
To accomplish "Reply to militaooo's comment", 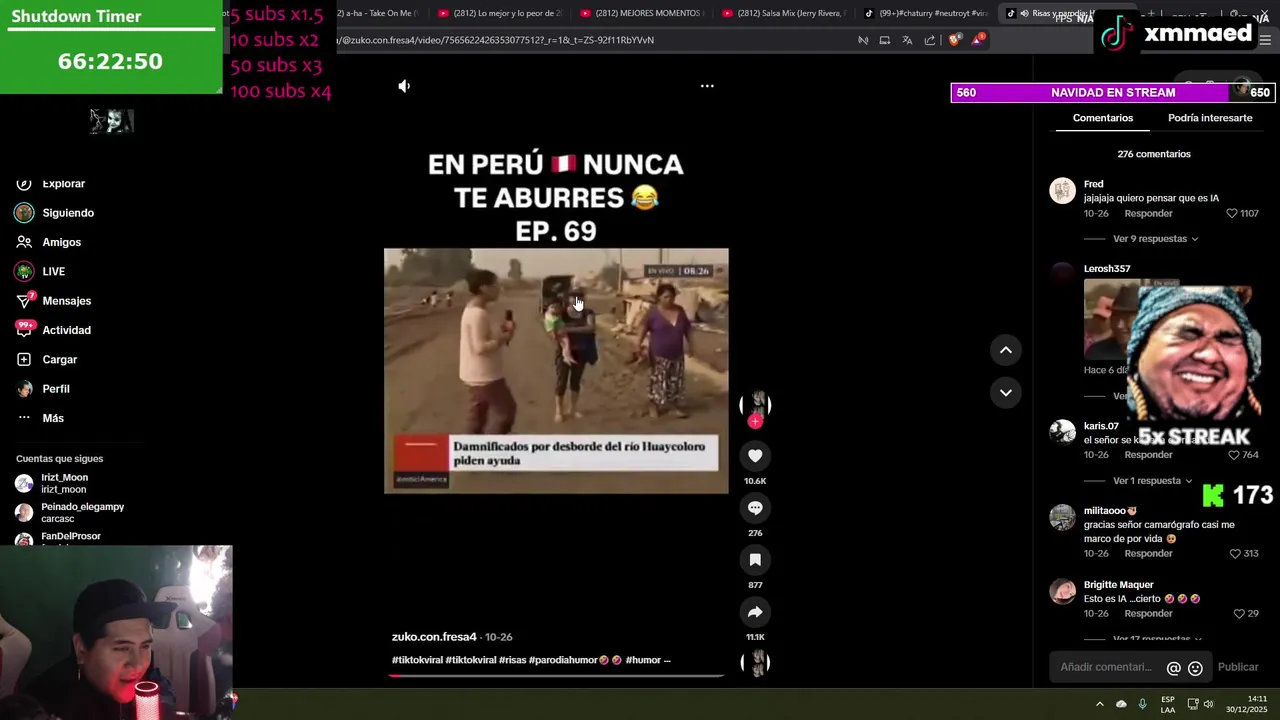I will point(1148,554).
